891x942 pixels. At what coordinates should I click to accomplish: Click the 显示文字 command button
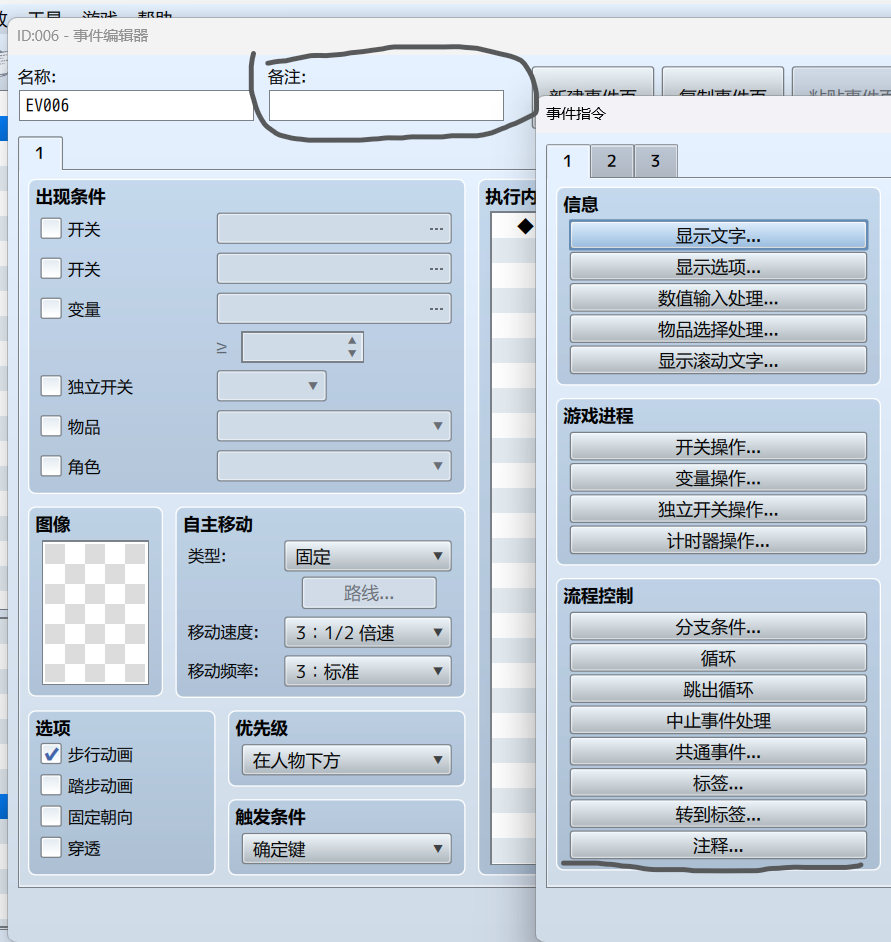(x=717, y=235)
